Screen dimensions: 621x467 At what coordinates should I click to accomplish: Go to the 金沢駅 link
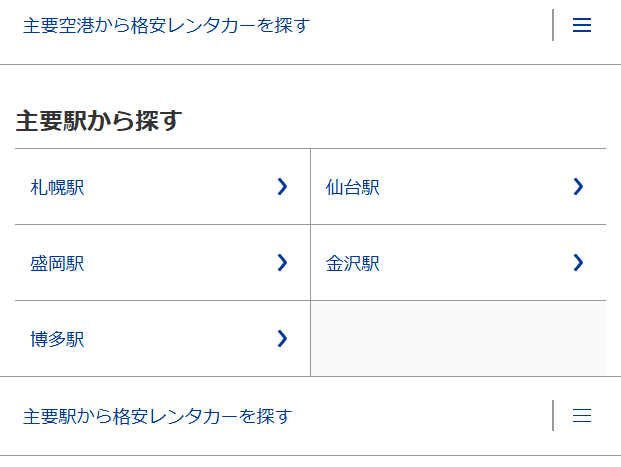pos(353,264)
